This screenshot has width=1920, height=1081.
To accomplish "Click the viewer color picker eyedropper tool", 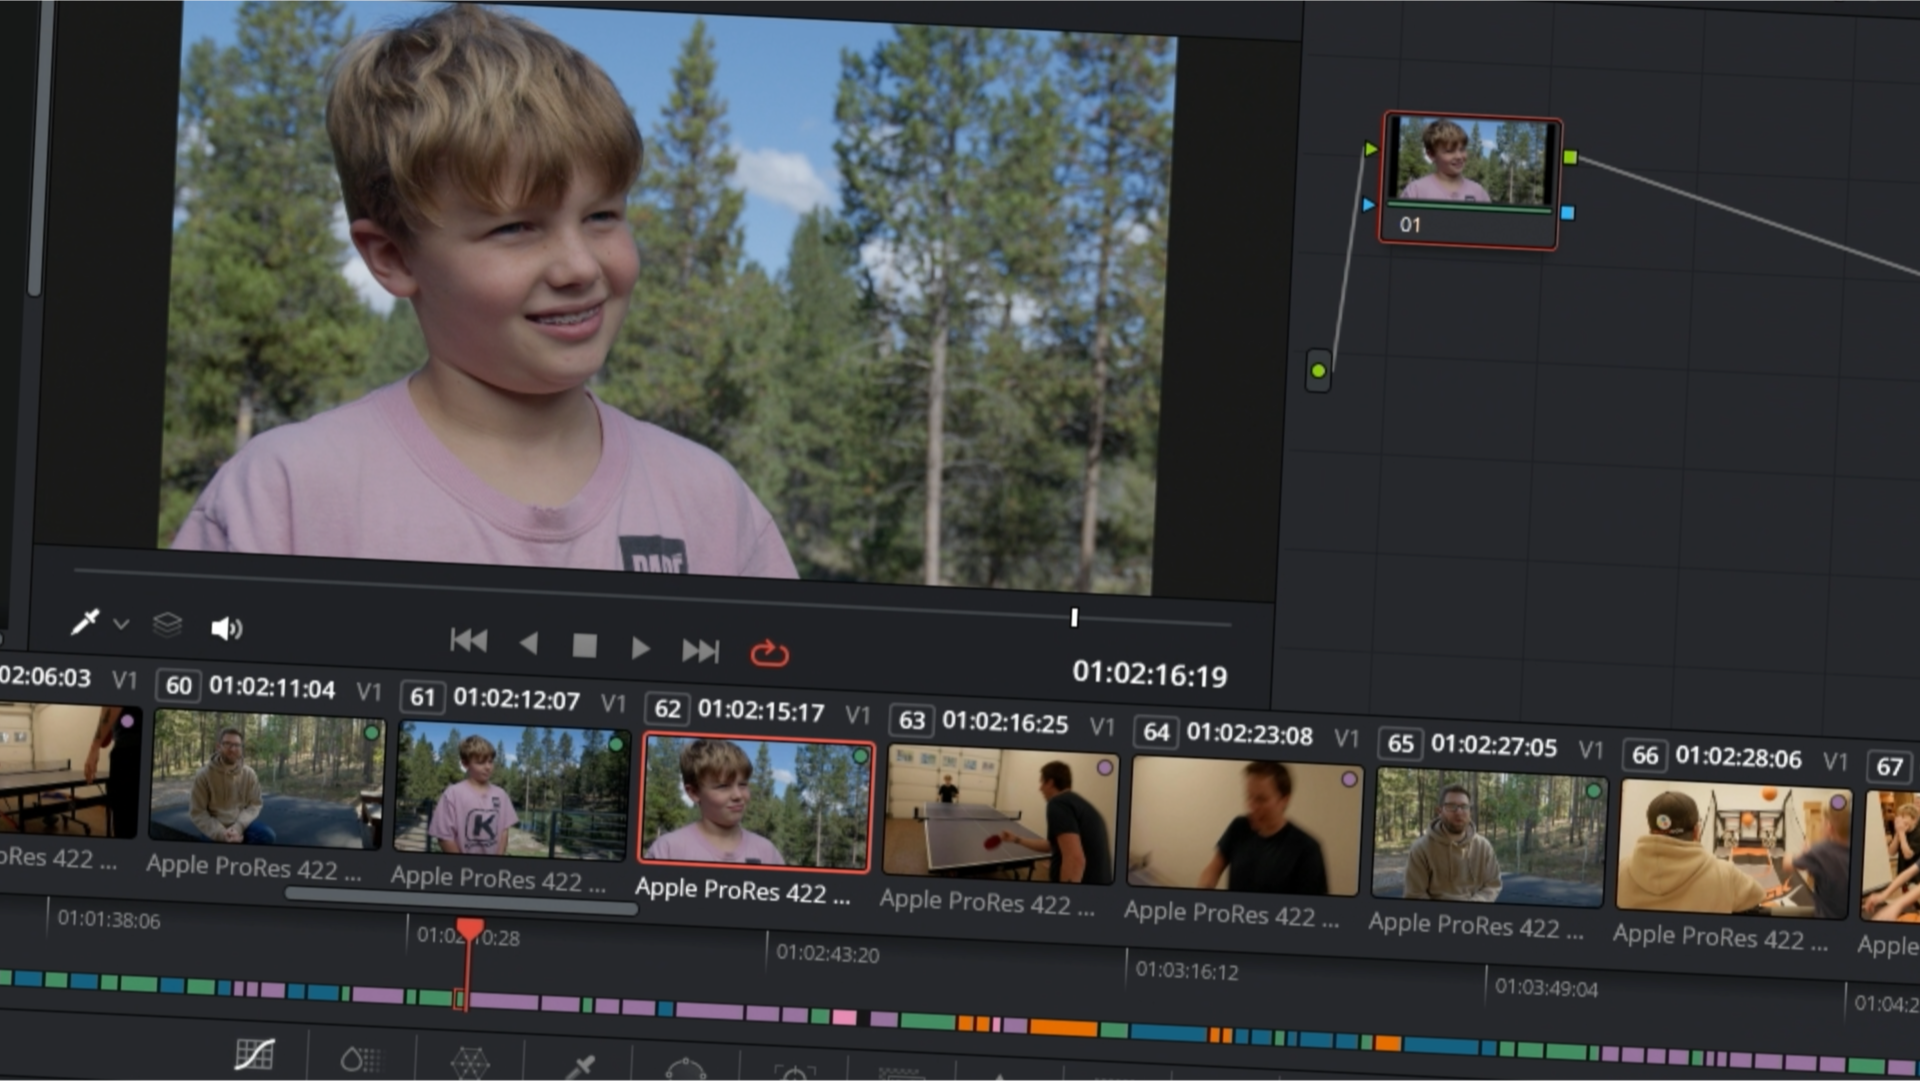I will (85, 622).
